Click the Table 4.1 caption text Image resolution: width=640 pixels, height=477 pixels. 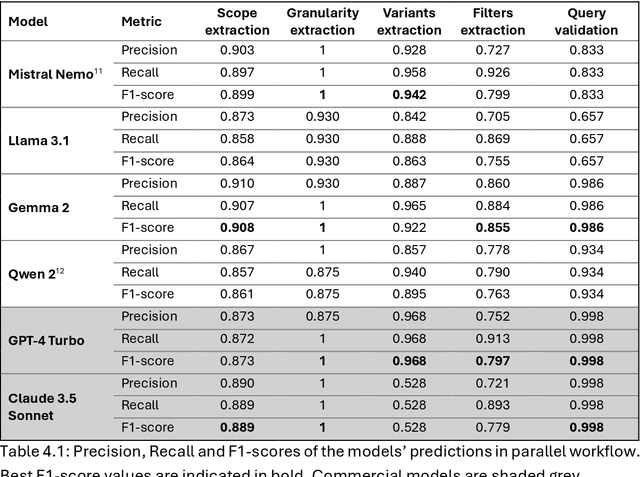click(x=320, y=451)
